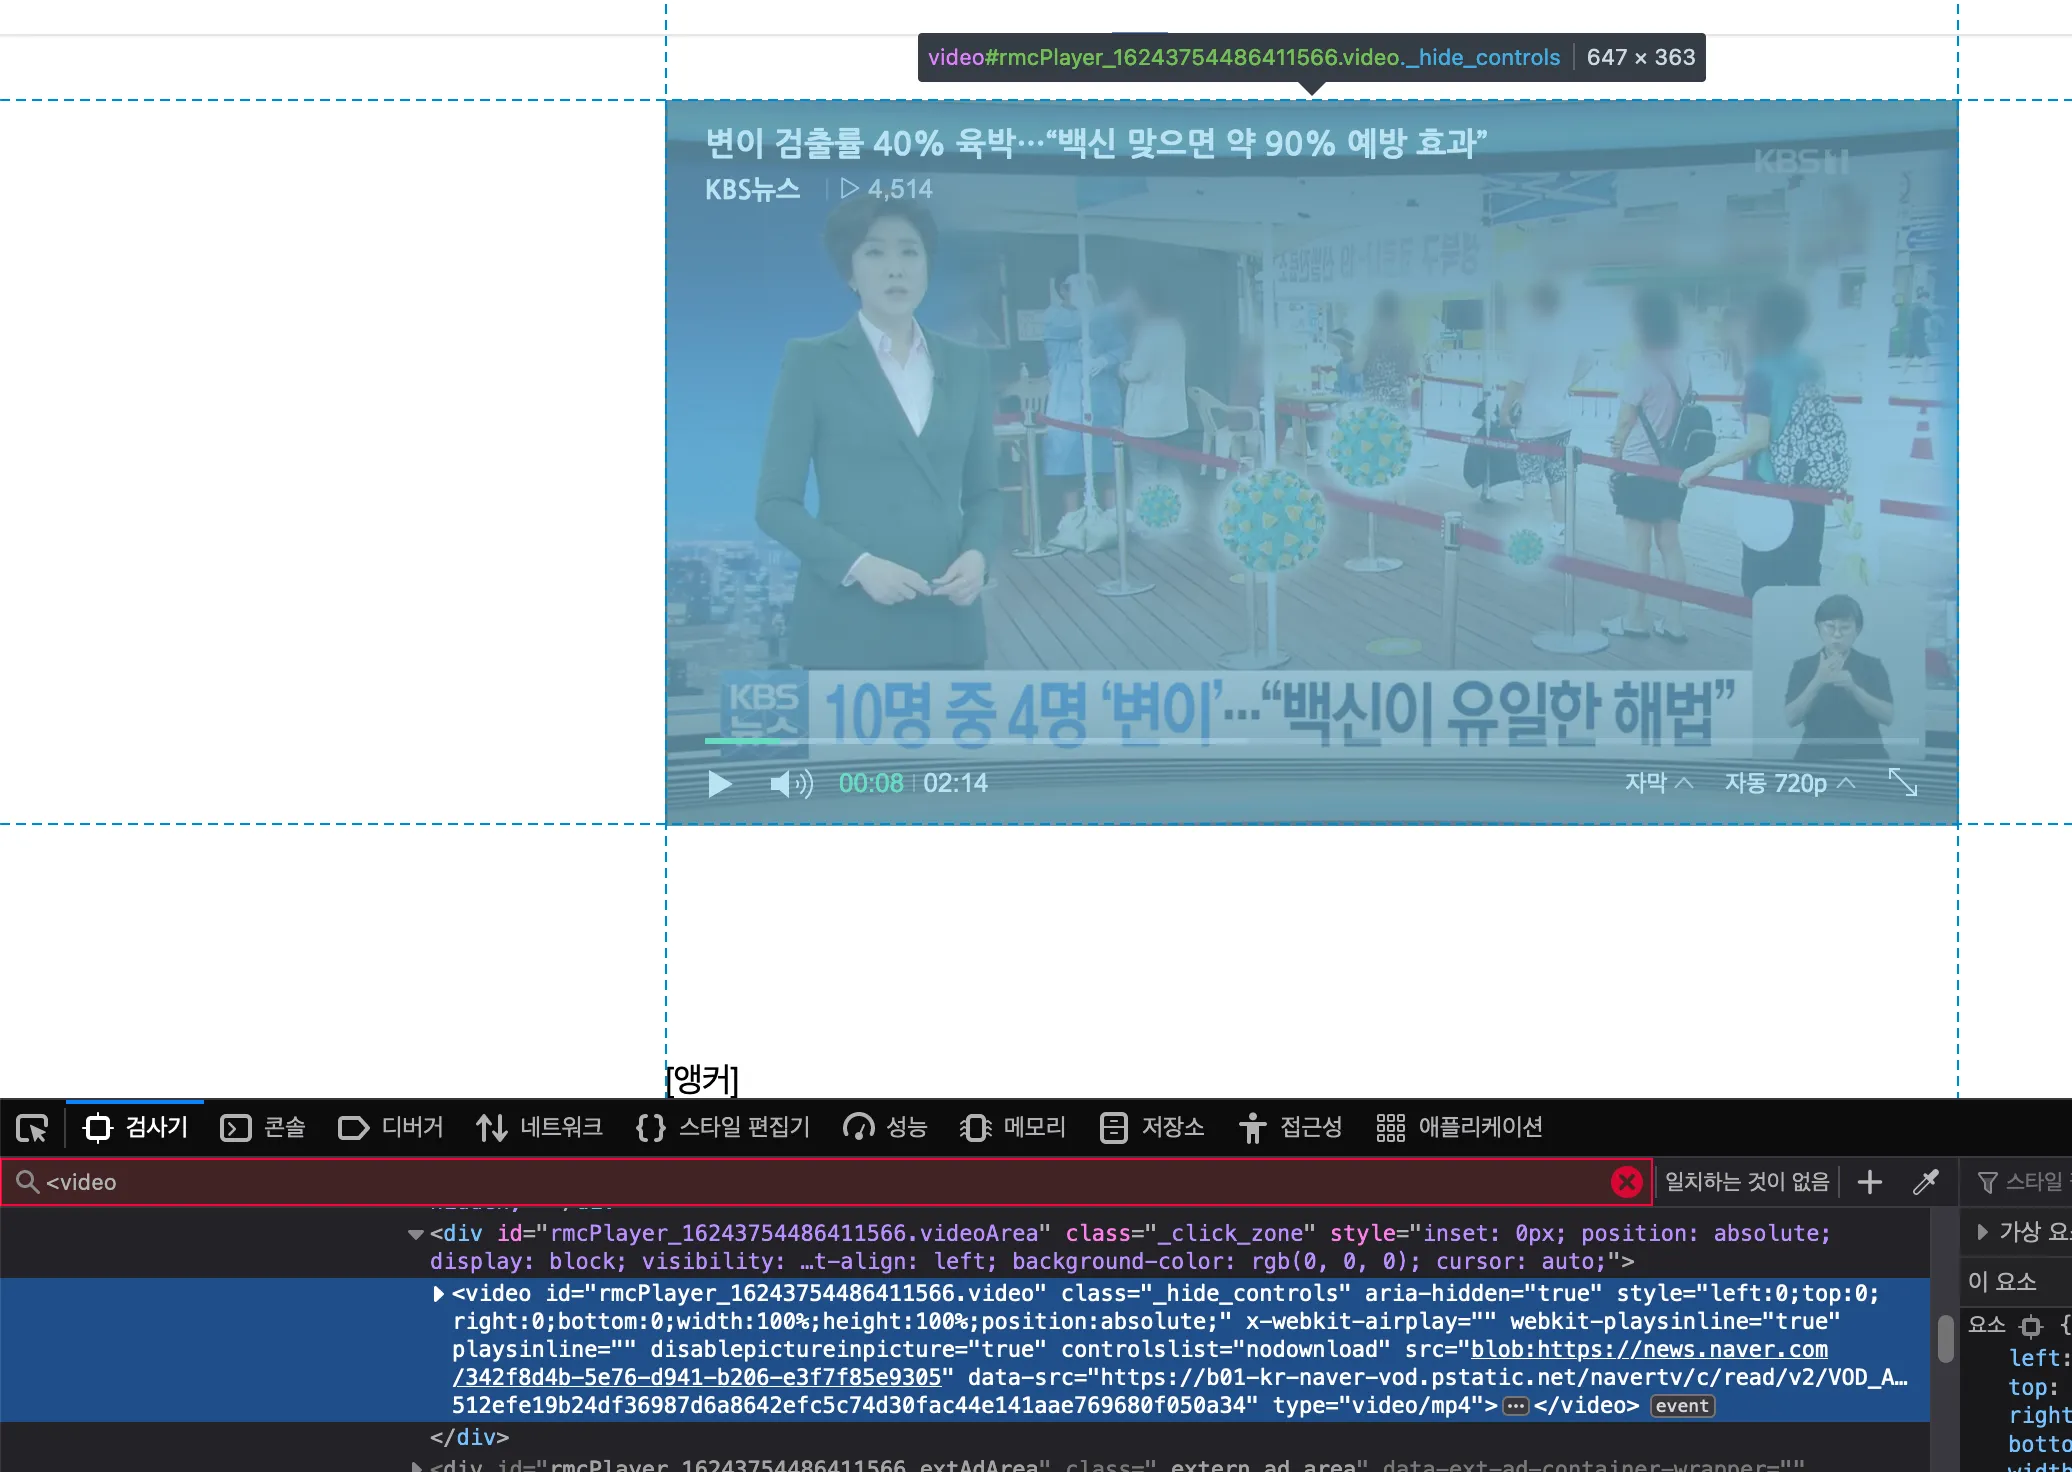The image size is (2072, 1472).
Task: Open the Debugger panel
Action: (389, 1126)
